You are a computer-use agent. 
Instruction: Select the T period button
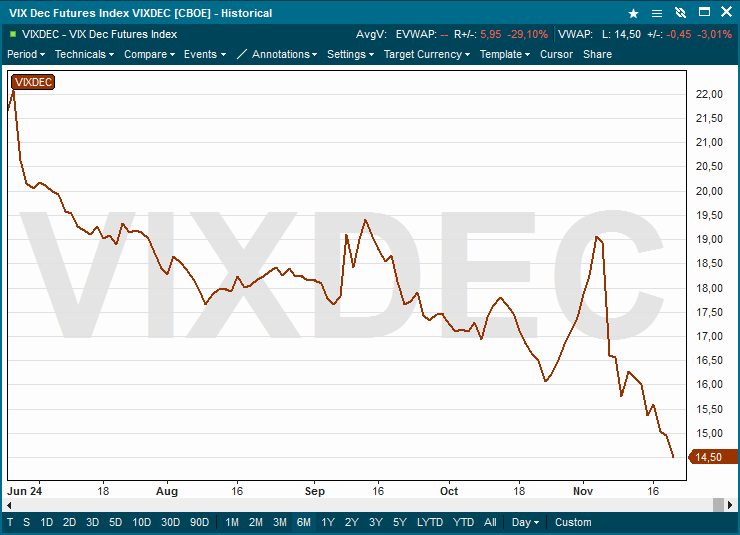(x=10, y=522)
